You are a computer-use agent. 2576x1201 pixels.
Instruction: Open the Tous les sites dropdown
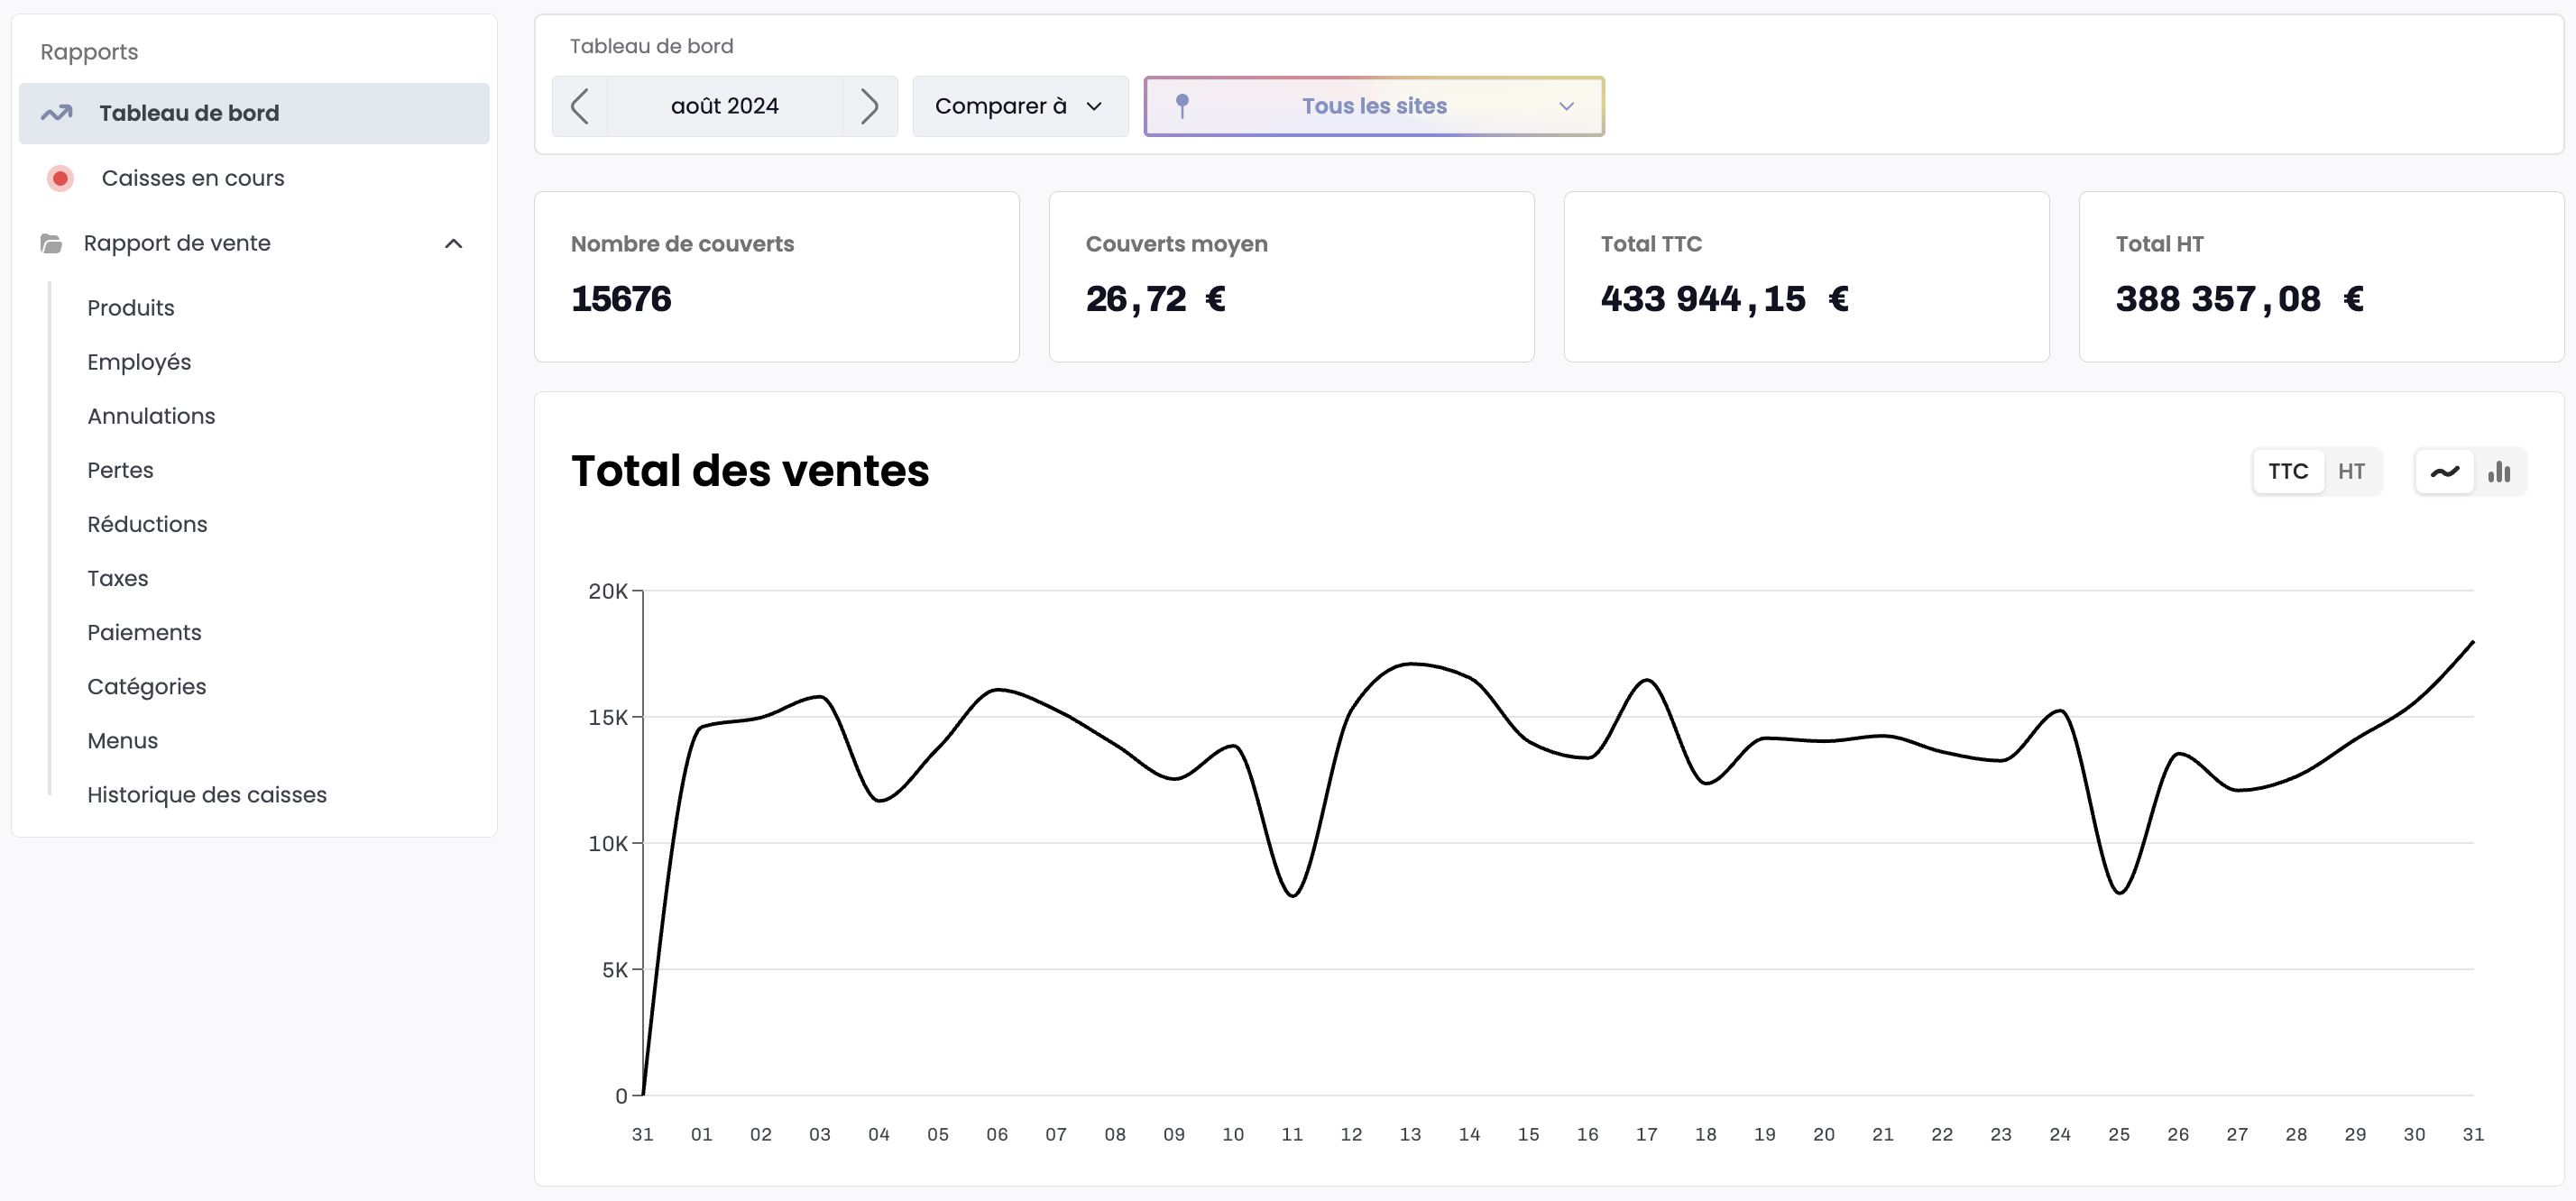tap(1565, 105)
